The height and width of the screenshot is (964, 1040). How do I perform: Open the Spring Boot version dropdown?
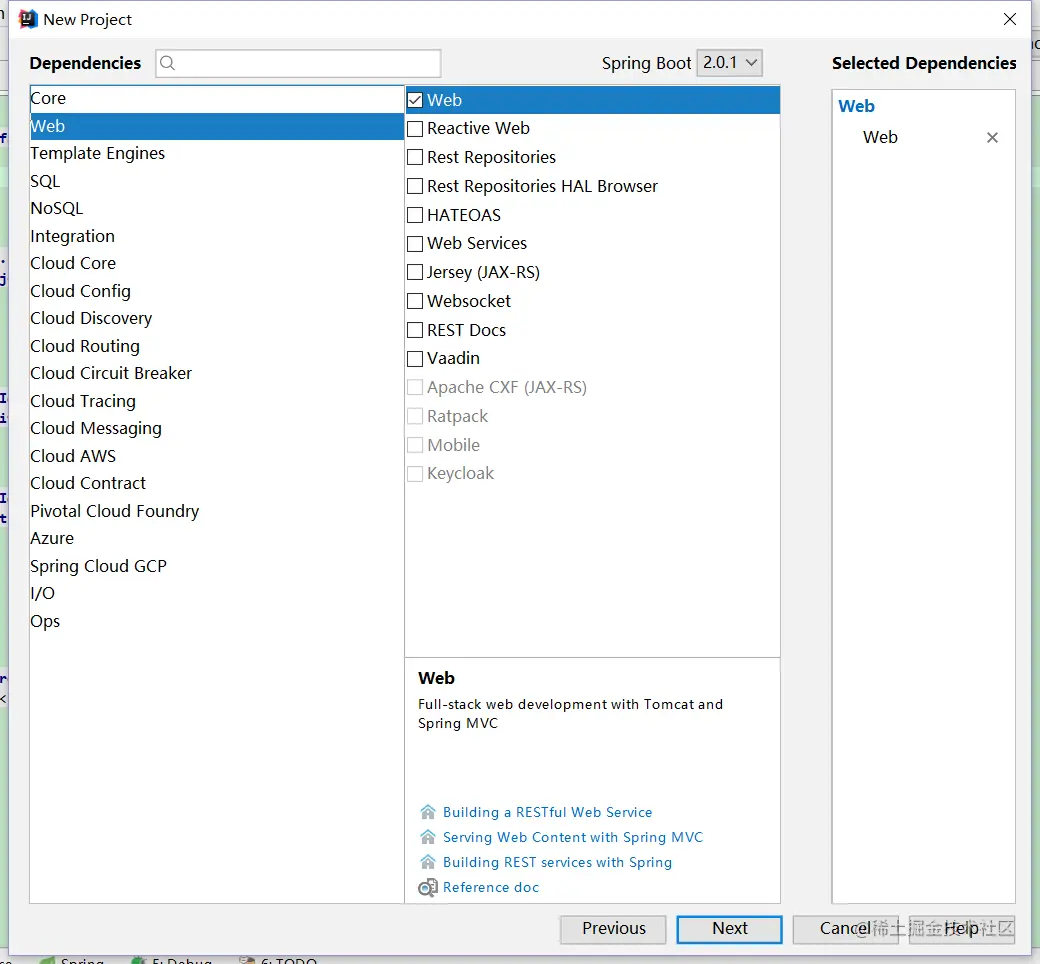(729, 62)
